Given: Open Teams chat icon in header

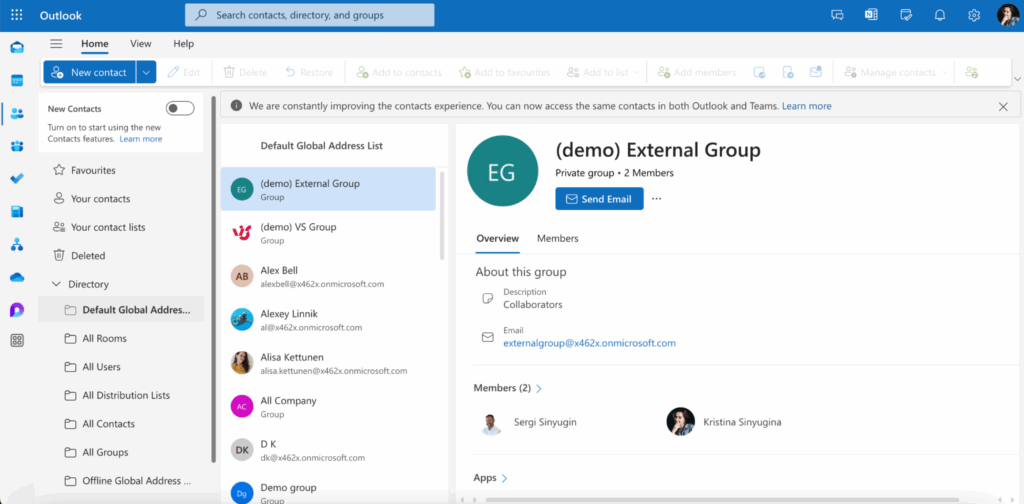Looking at the screenshot, I should [837, 15].
